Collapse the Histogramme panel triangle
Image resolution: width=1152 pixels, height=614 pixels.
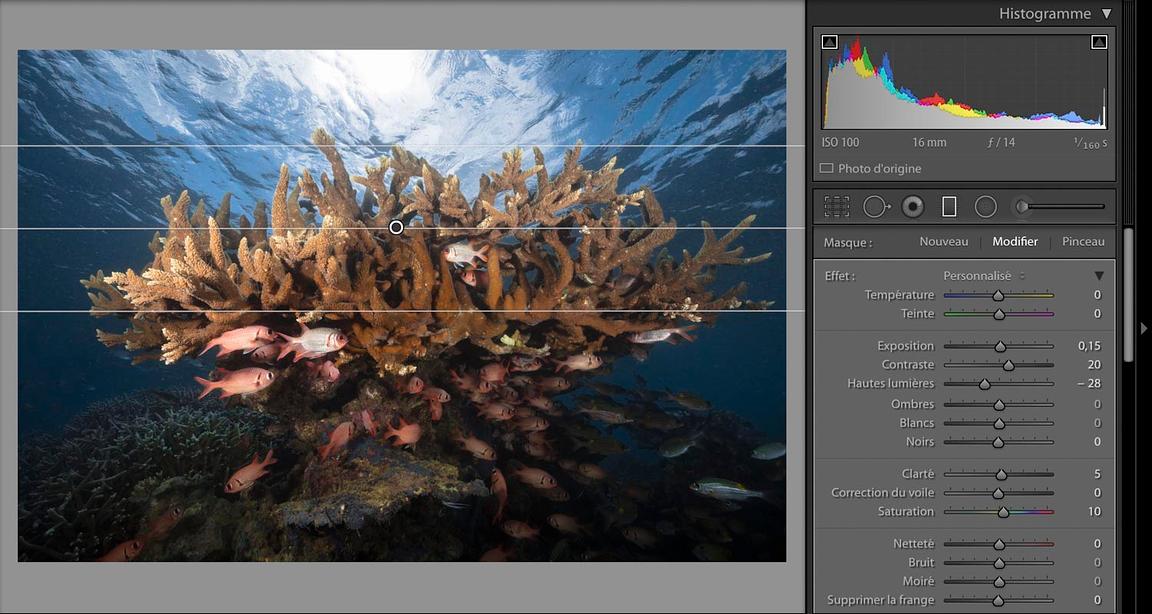click(x=1106, y=14)
